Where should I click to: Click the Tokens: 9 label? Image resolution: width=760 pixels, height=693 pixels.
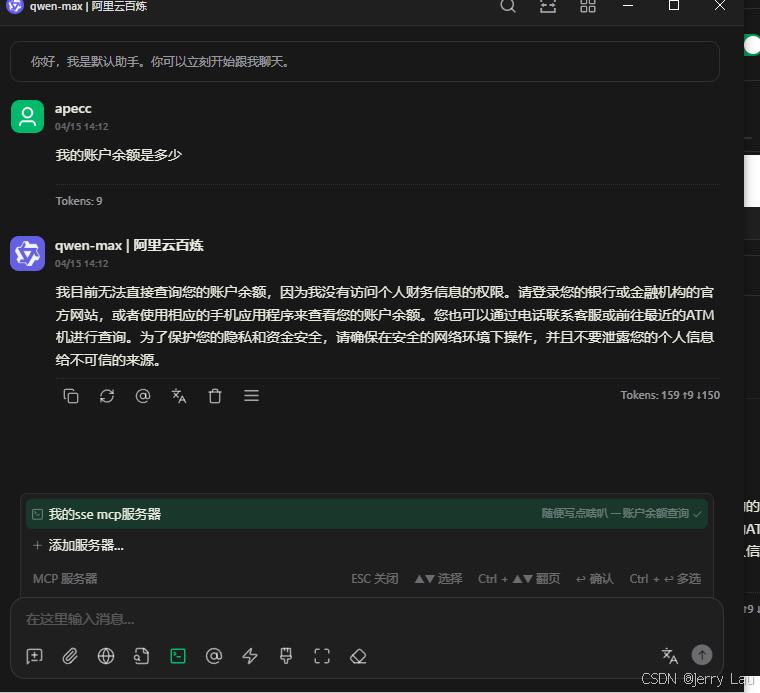[x=79, y=201]
